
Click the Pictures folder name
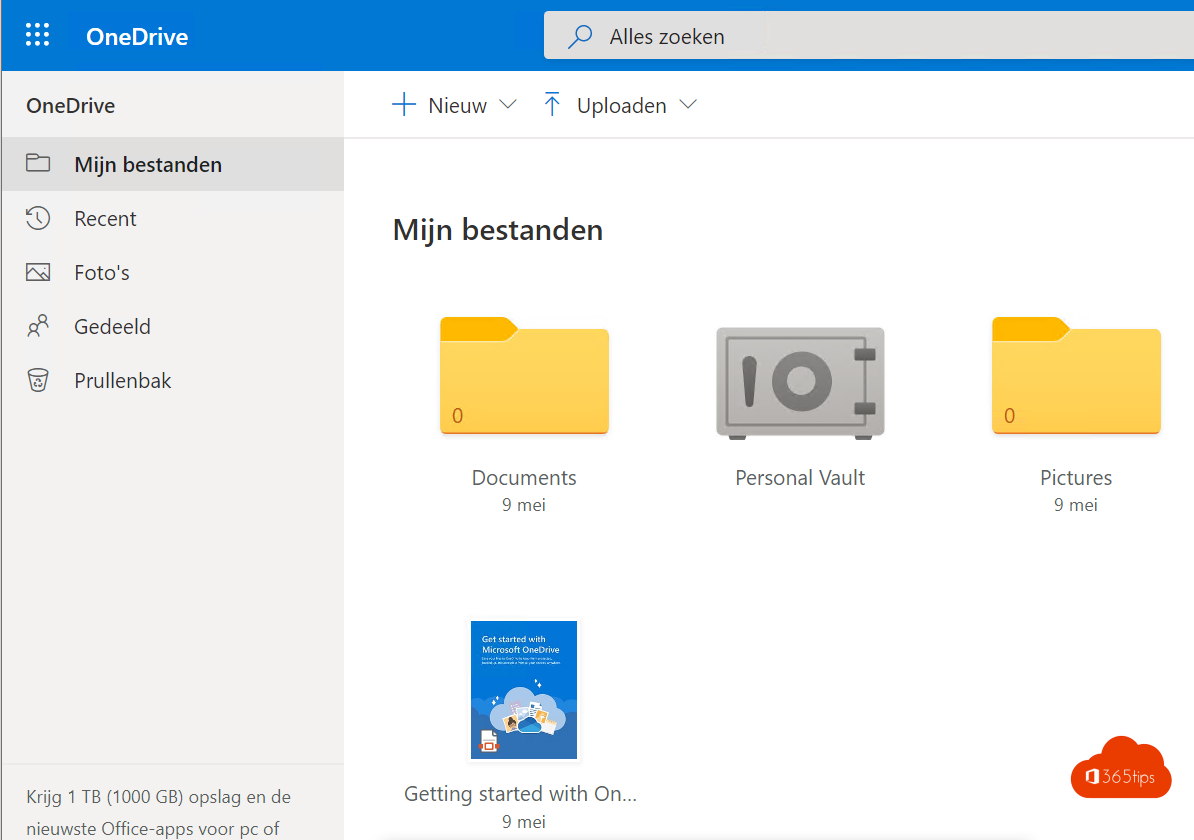1076,477
